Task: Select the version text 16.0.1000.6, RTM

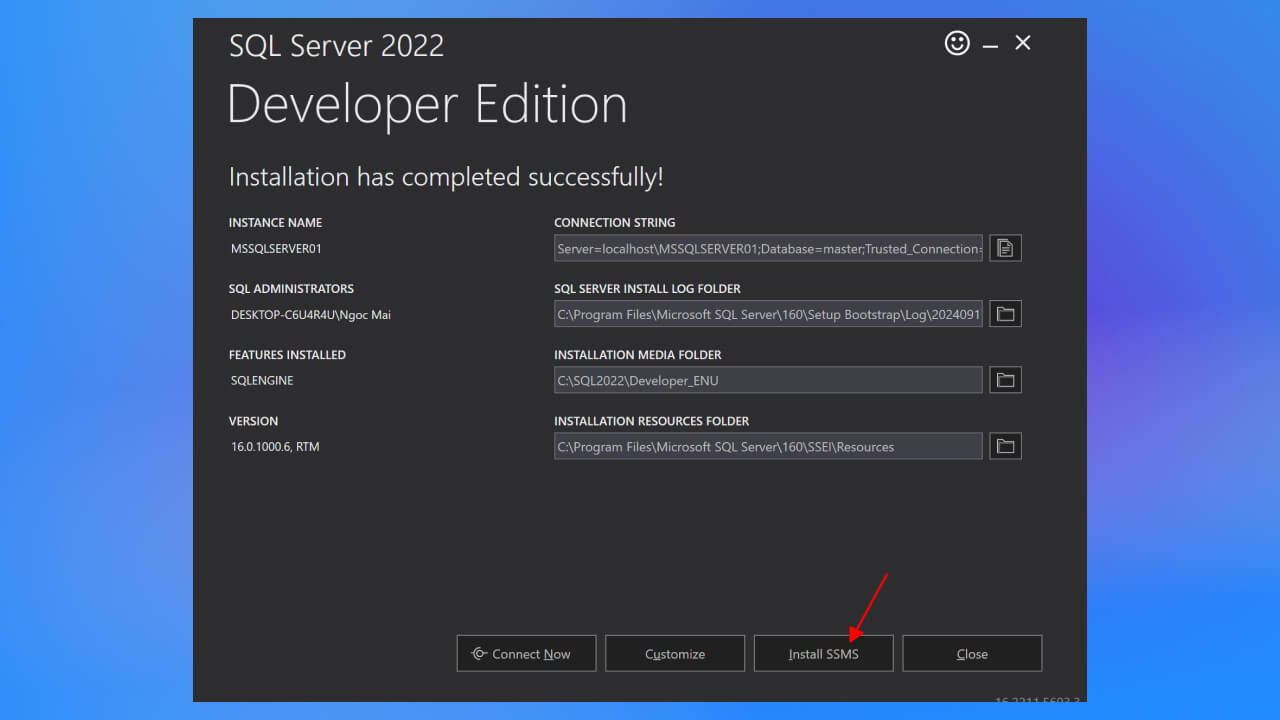Action: (275, 447)
